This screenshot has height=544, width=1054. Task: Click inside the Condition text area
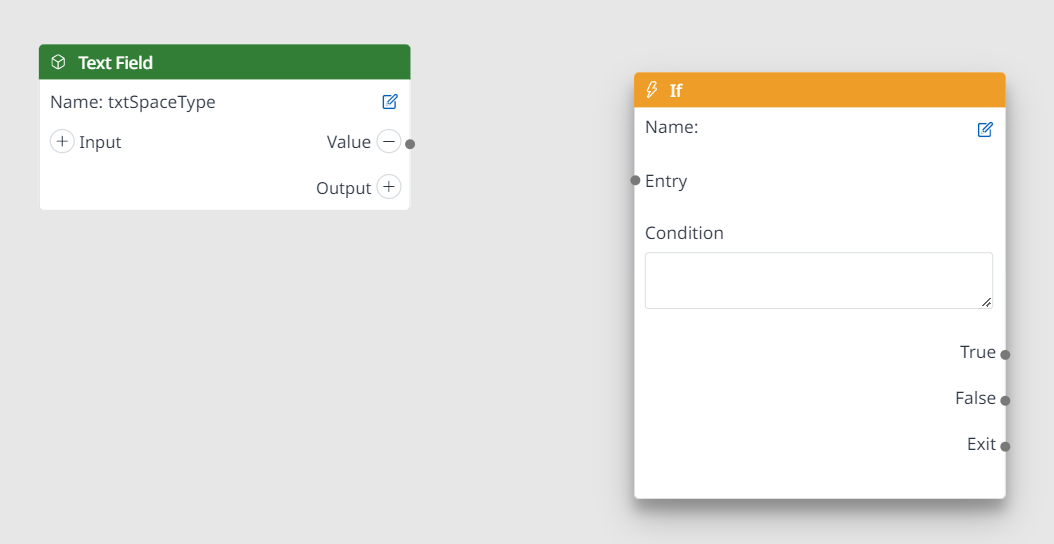coord(818,280)
